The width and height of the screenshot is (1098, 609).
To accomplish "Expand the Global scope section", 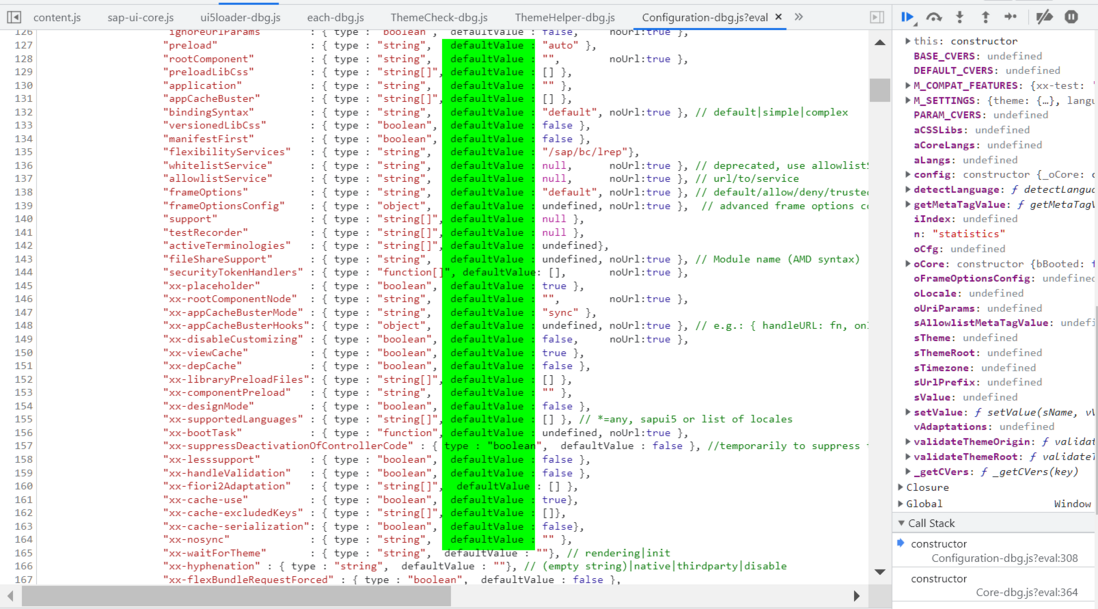I will 901,503.
